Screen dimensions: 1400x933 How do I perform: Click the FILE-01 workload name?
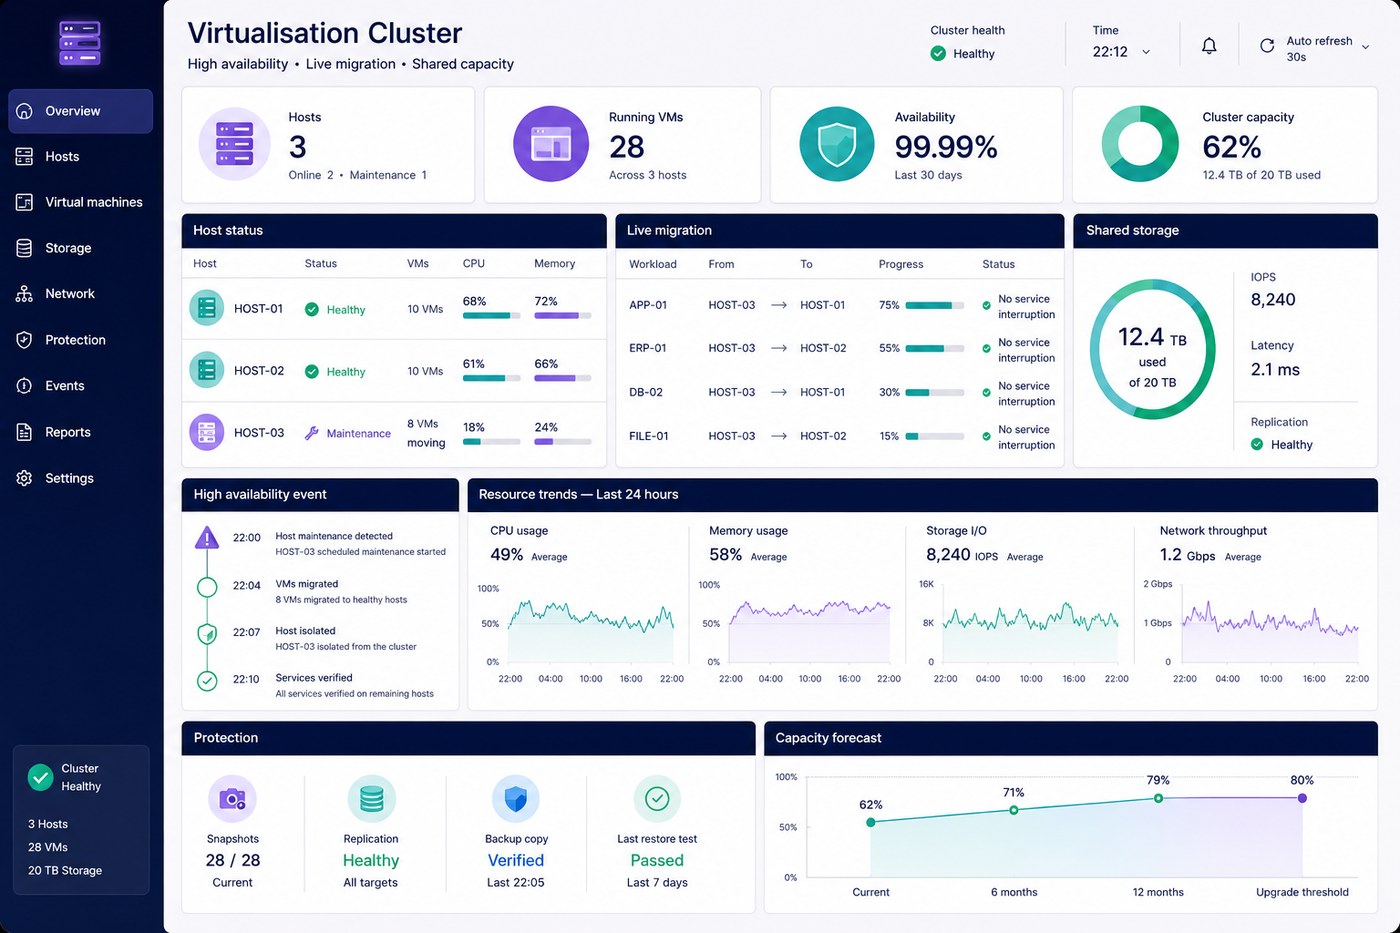(x=649, y=436)
